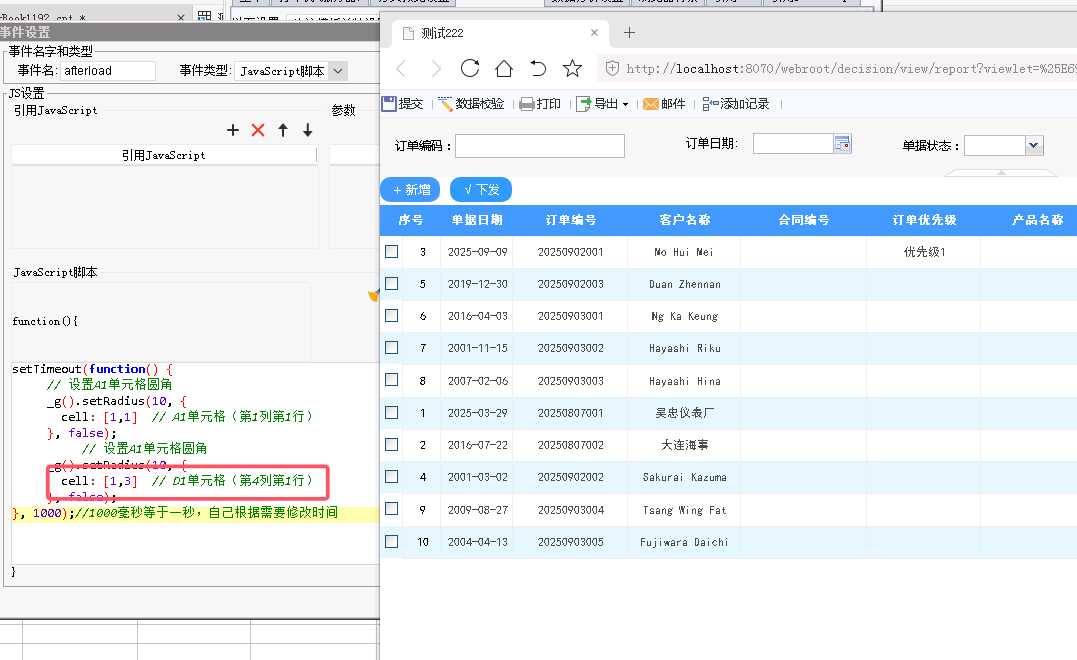Click the plus icon to add JavaScript reference
The image size is (1077, 660).
pyautogui.click(x=233, y=130)
